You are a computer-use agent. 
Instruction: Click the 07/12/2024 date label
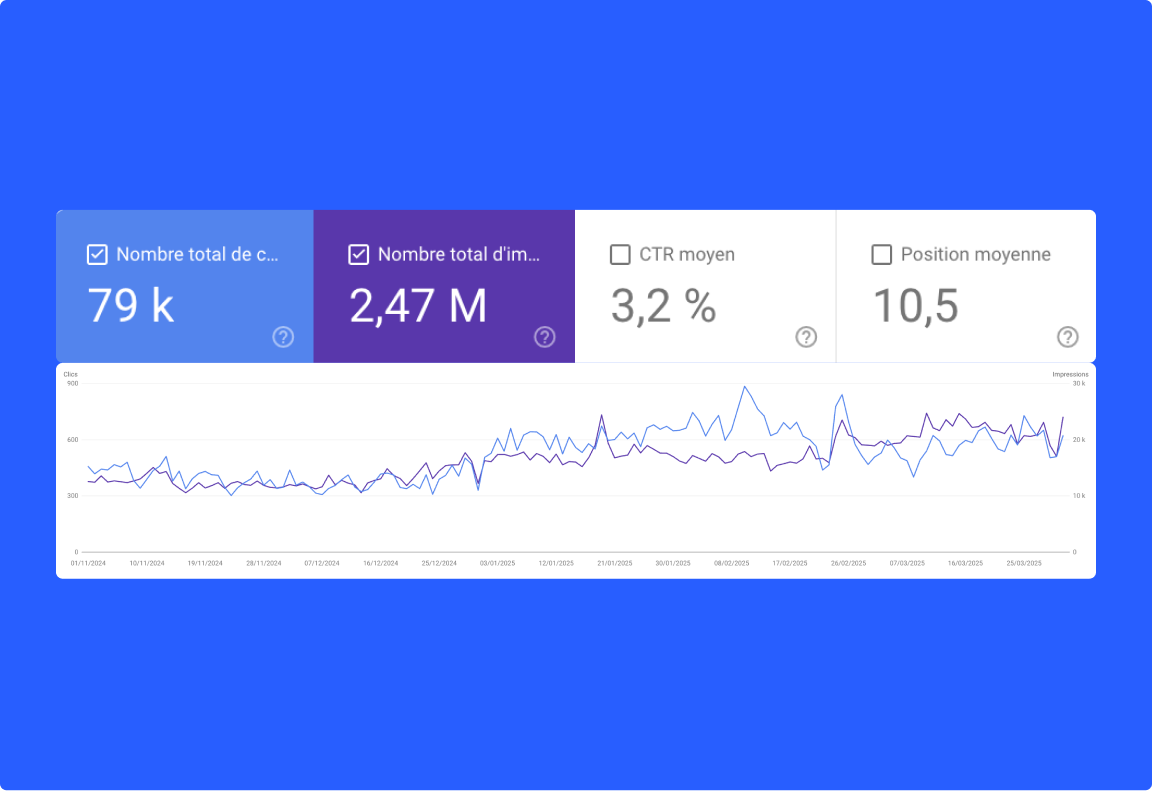322,563
